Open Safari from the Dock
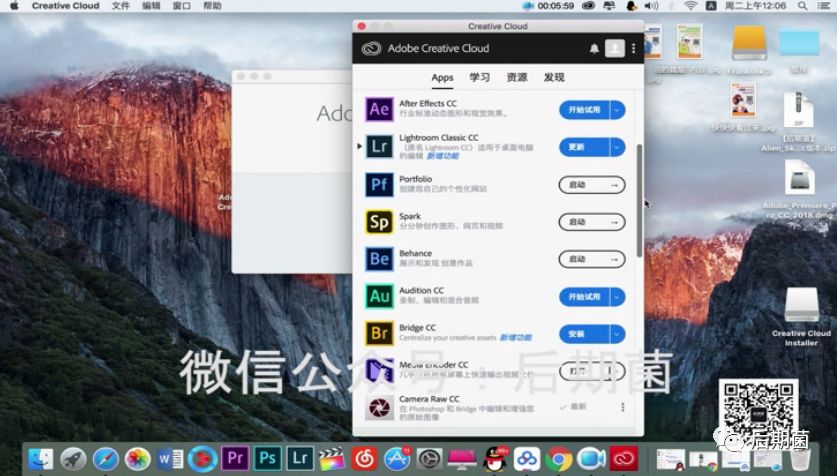The image size is (837, 476). pyautogui.click(x=106, y=459)
